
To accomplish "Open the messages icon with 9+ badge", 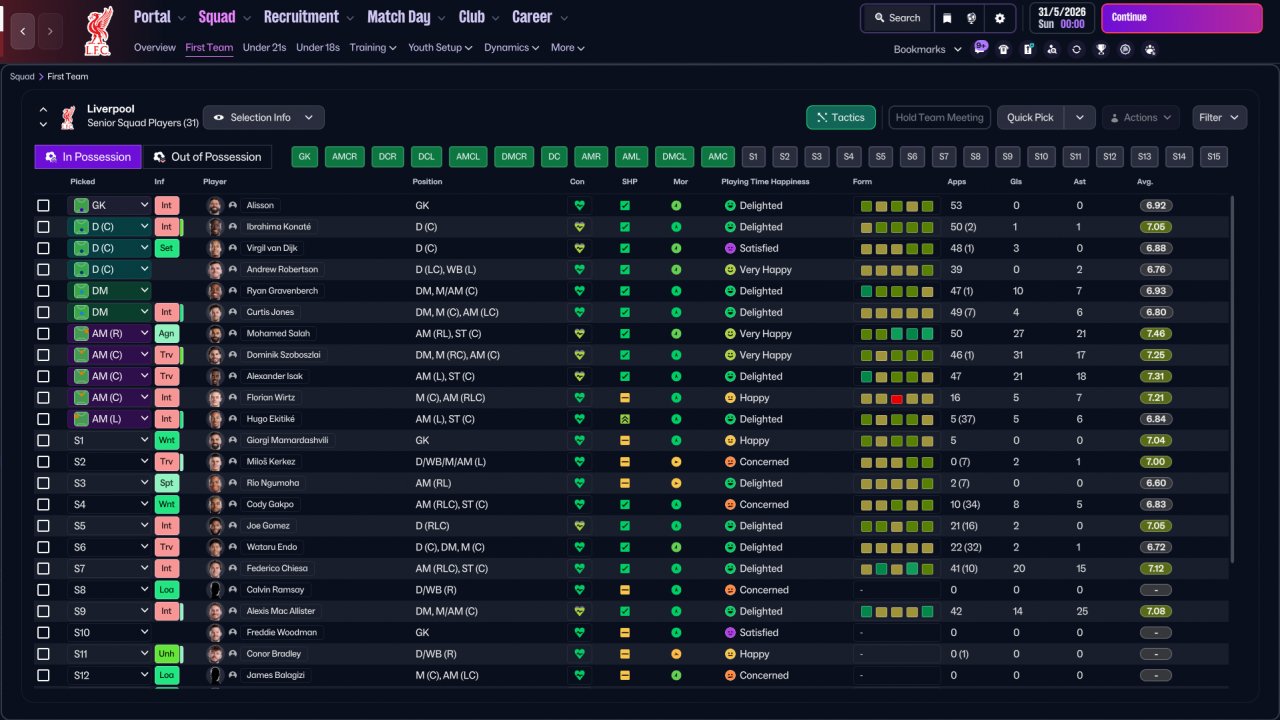I will coord(980,48).
